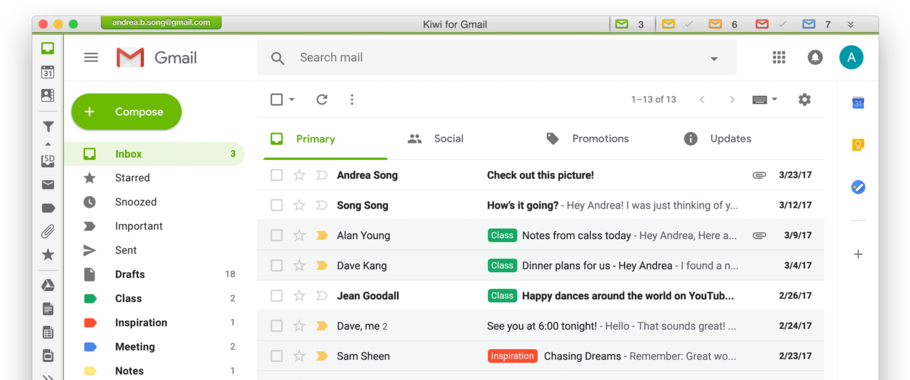Click the andrea.b.song@gmail.com account button
Viewport: 910px width, 380px height.
tap(161, 23)
